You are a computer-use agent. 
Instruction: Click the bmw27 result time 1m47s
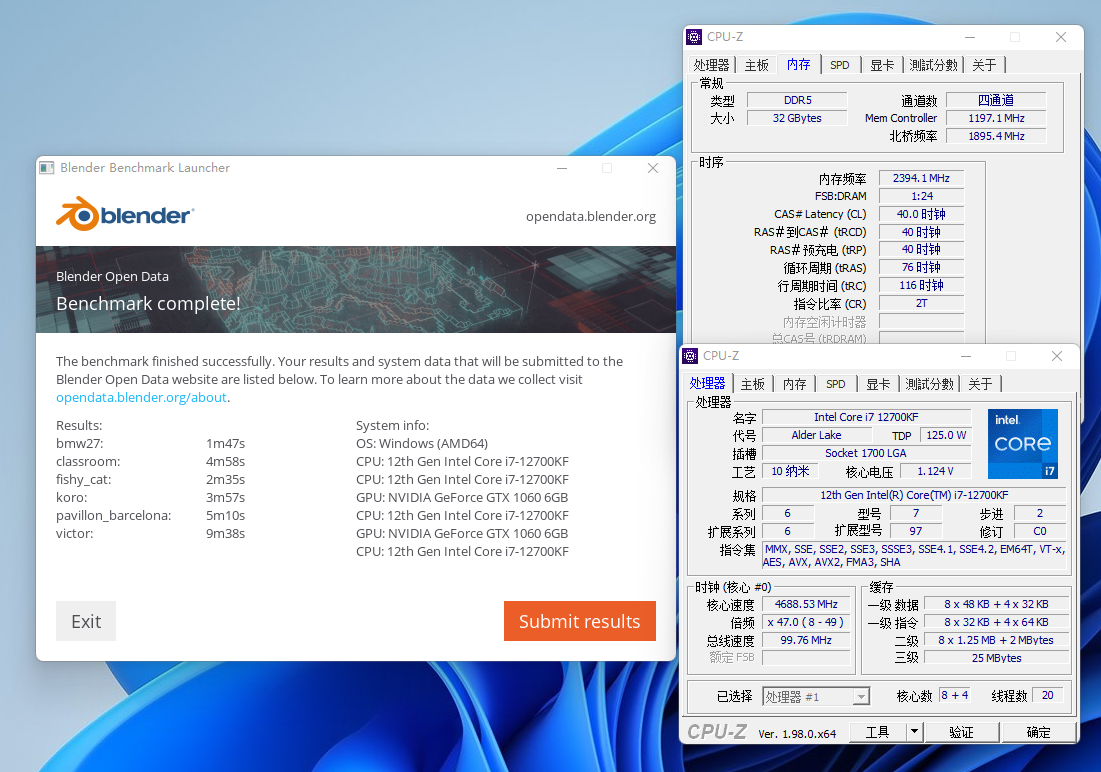pos(225,444)
